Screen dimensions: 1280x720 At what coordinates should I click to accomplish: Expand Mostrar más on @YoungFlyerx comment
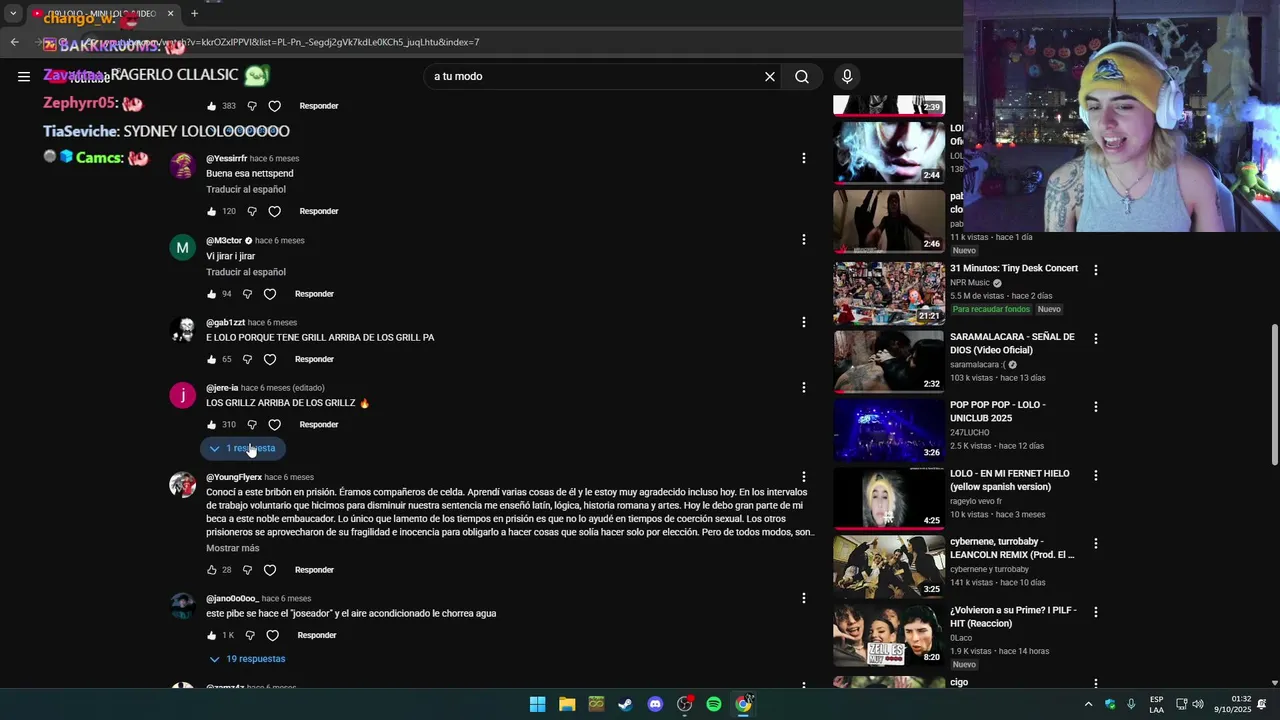click(x=232, y=548)
